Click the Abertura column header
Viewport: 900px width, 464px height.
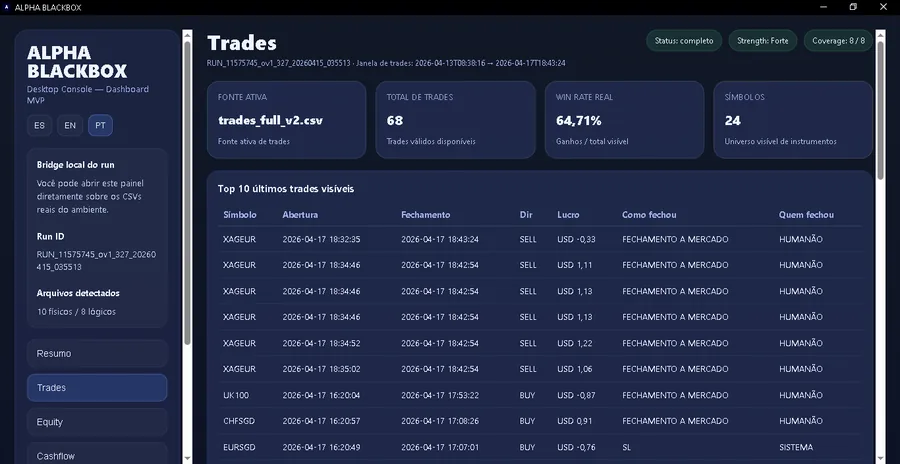pyautogui.click(x=300, y=215)
